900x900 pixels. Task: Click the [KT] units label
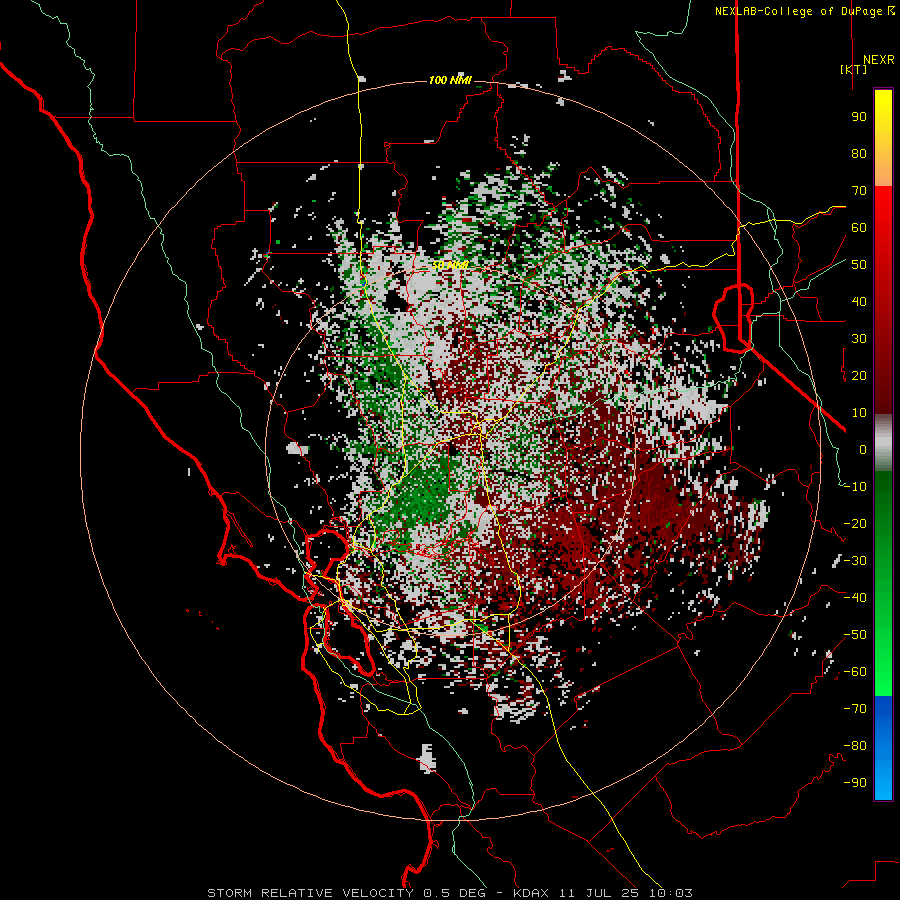(x=854, y=69)
